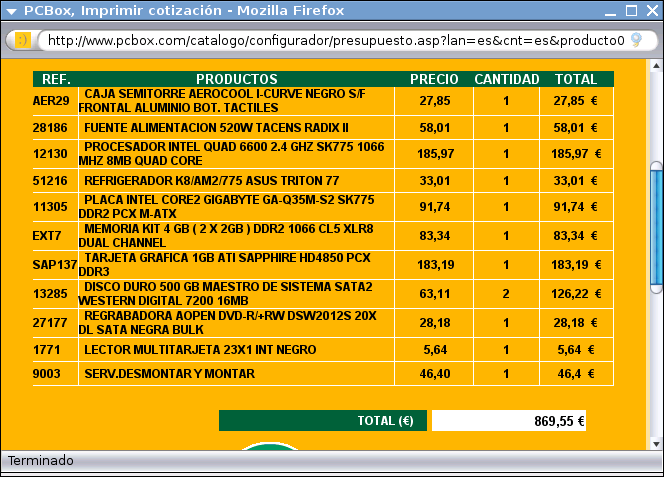Click the vertical scrollbar thumb
Screen dimensions: 664x477
656,227
